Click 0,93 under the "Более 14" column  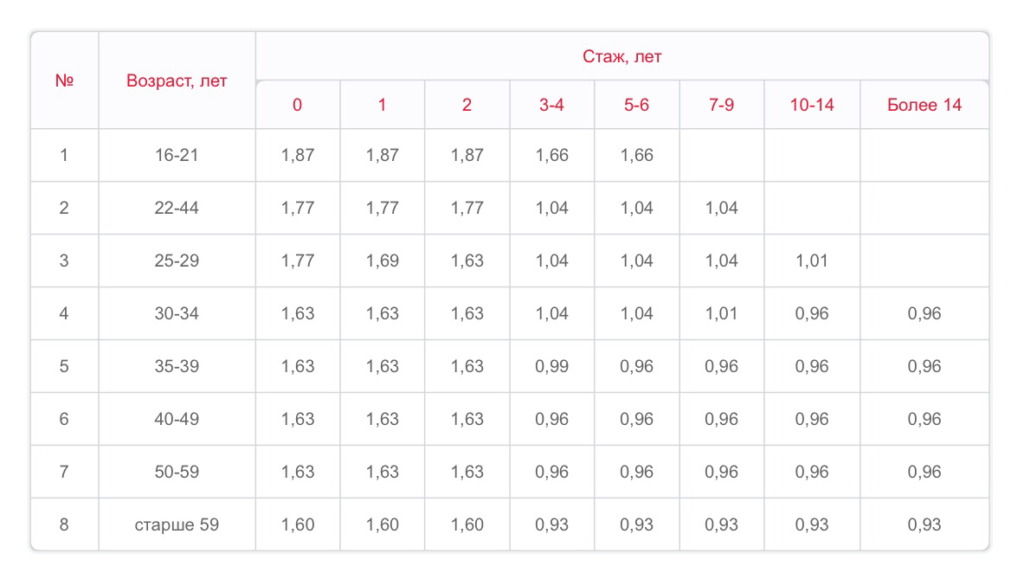click(x=924, y=524)
